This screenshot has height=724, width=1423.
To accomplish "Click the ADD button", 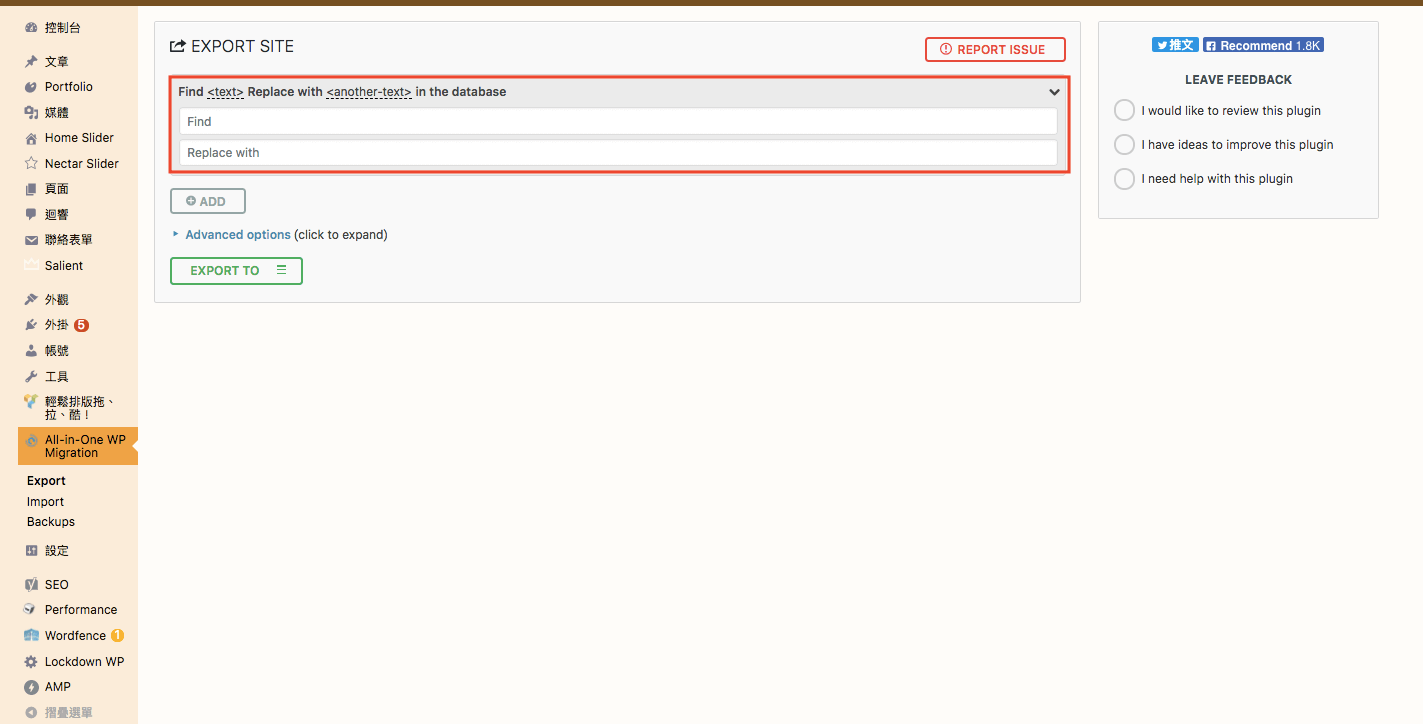I will tap(208, 201).
